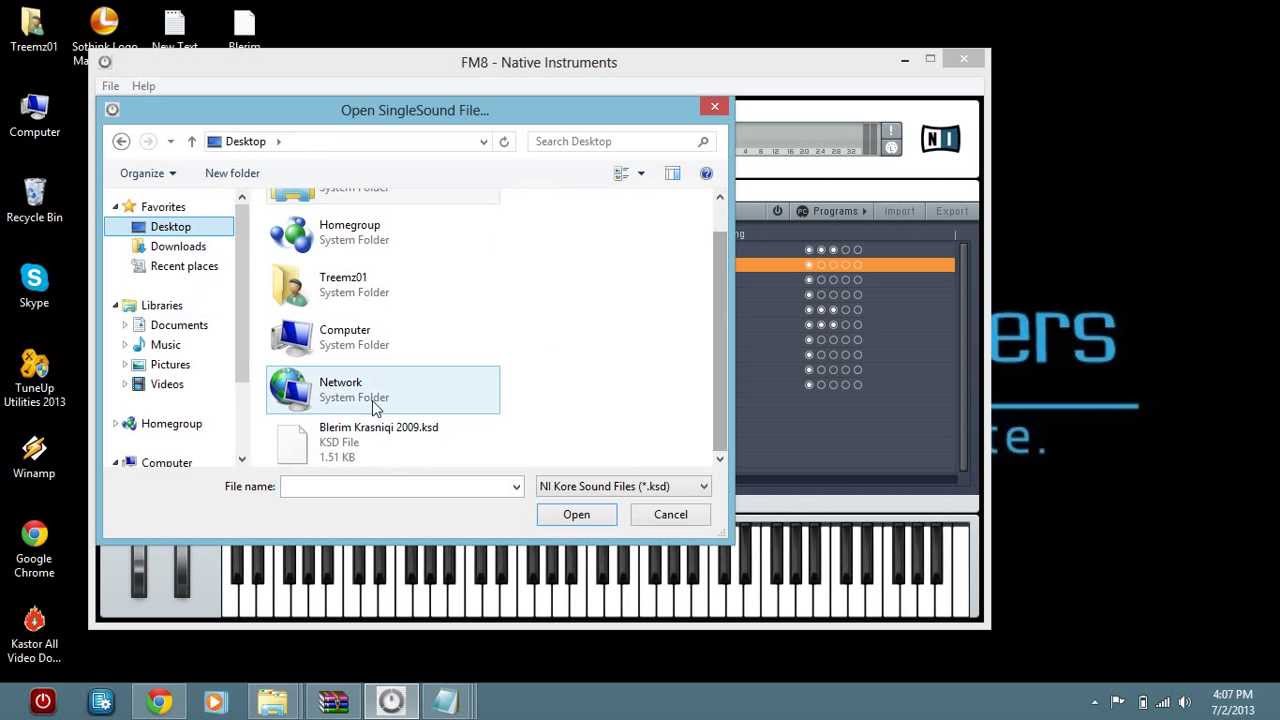The image size is (1280, 720).
Task: Open address bar previous locations dropdown
Action: [484, 142]
